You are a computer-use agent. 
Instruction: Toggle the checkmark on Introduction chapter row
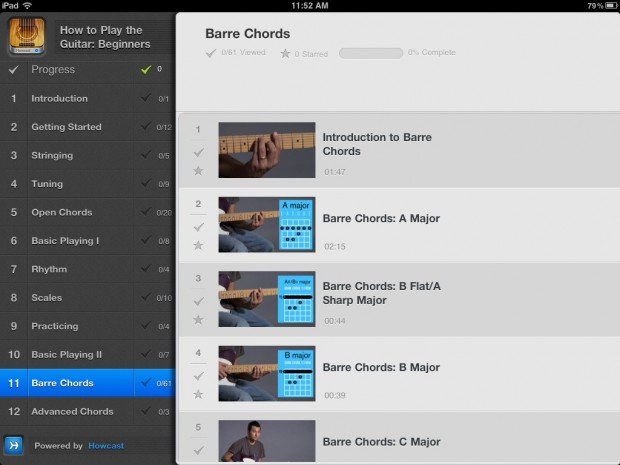[146, 97]
